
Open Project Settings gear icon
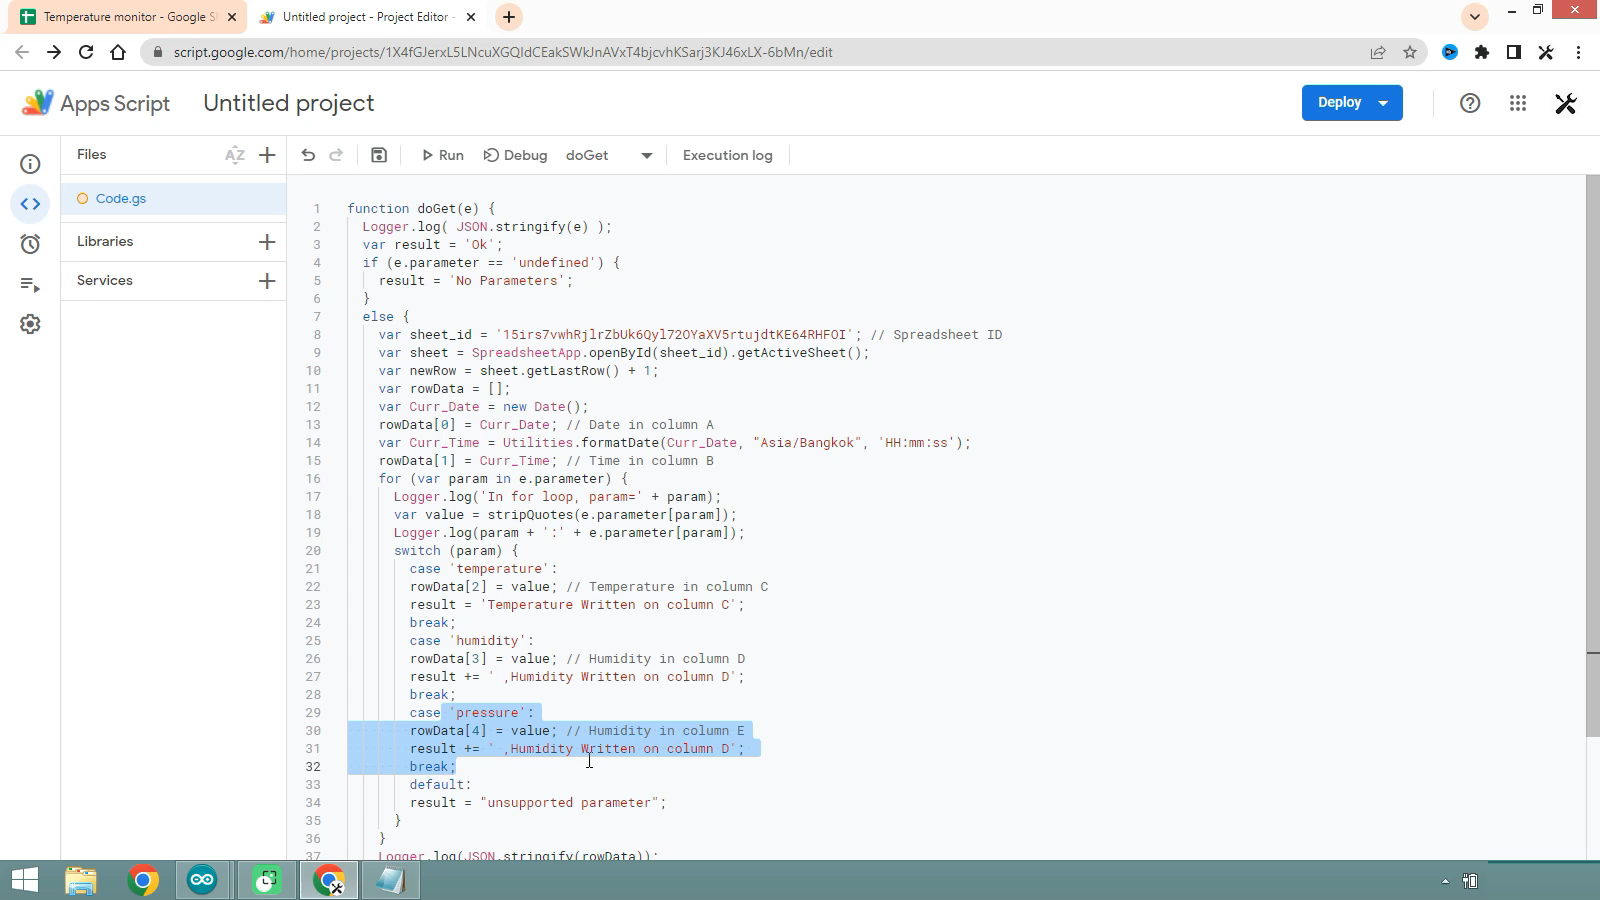(x=30, y=324)
